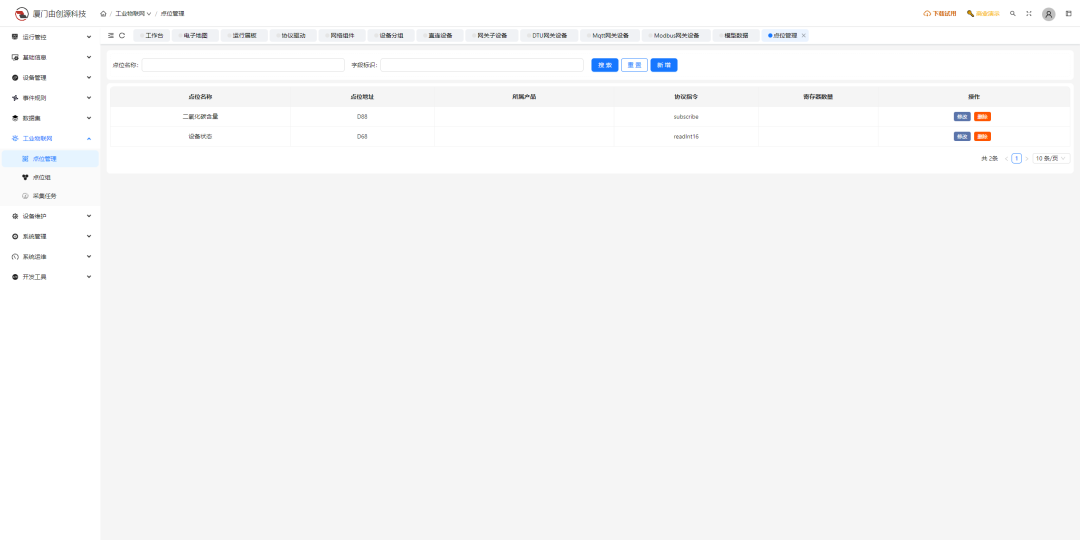Open the 10 条/页 page size dropdown
This screenshot has width=1080, height=540.
coord(1052,158)
